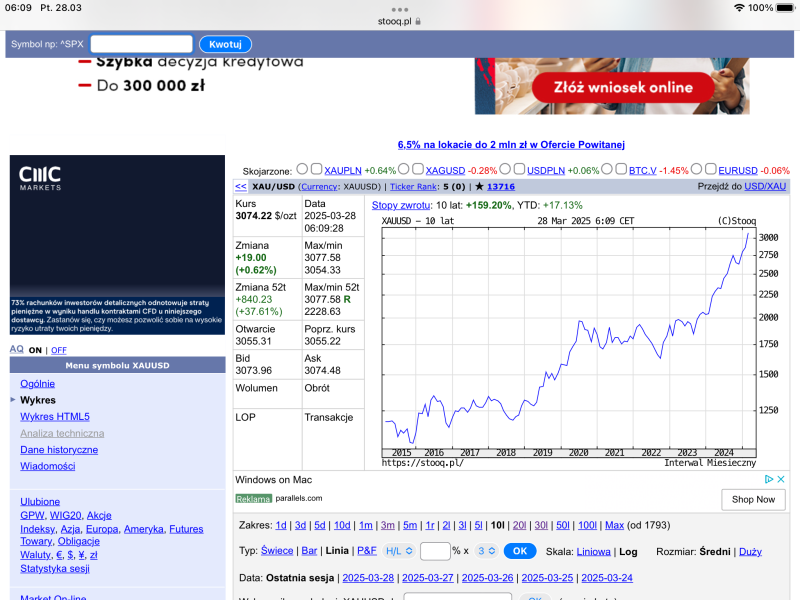This screenshot has width=800, height=600.
Task: Open the dropdown showing value 3
Action: click(x=486, y=551)
